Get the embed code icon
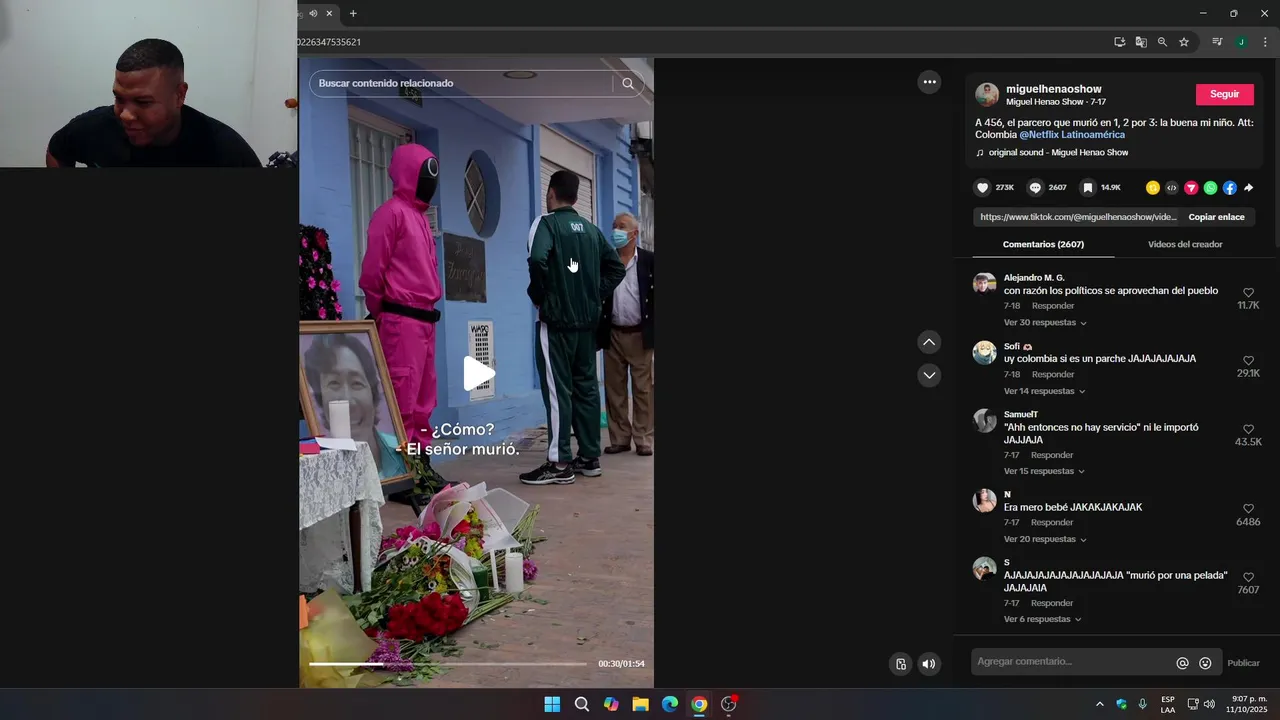The image size is (1280, 720). click(1172, 188)
